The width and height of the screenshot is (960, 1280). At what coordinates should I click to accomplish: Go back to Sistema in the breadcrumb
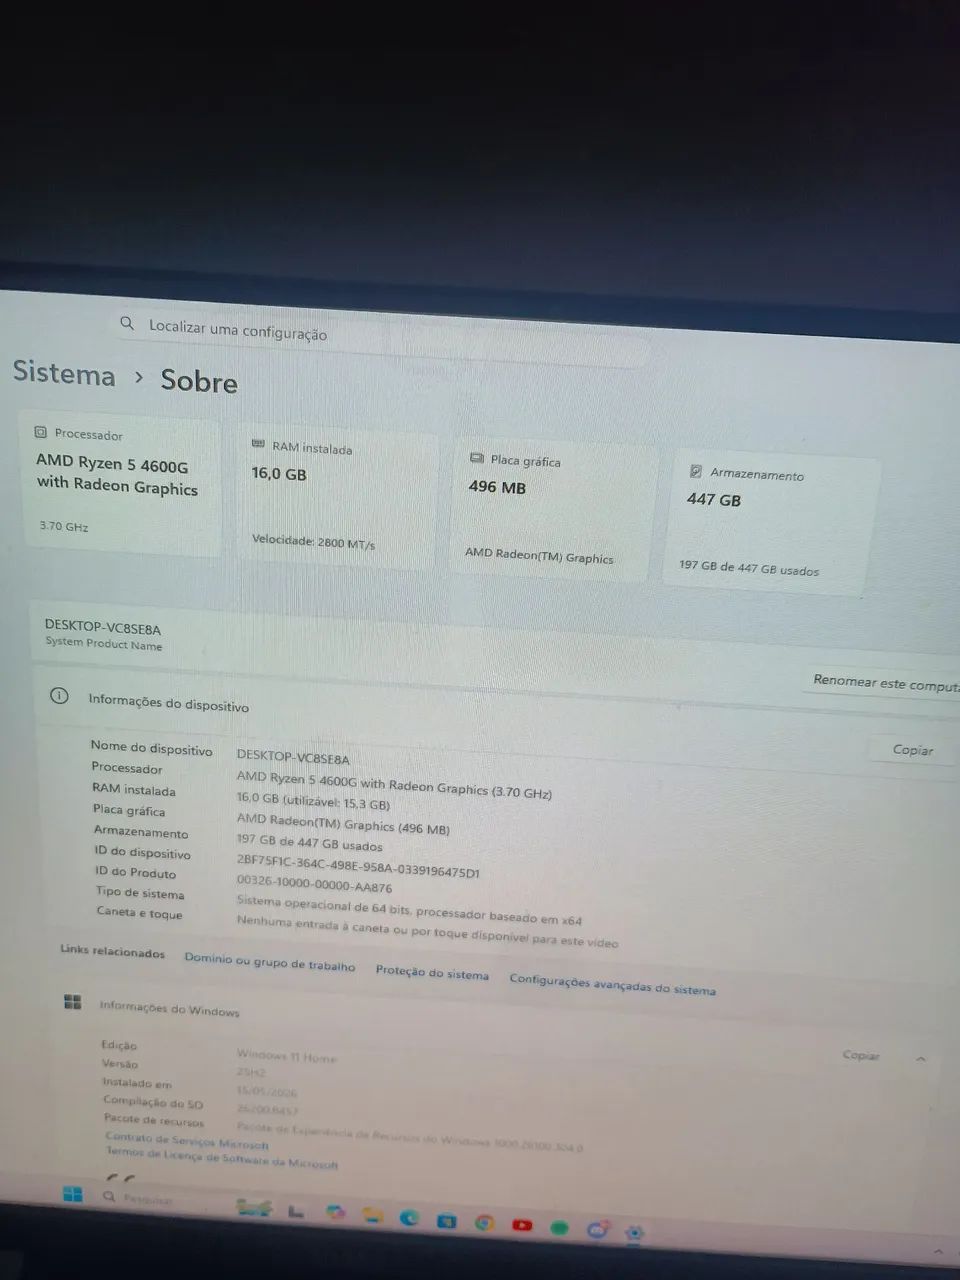point(64,373)
